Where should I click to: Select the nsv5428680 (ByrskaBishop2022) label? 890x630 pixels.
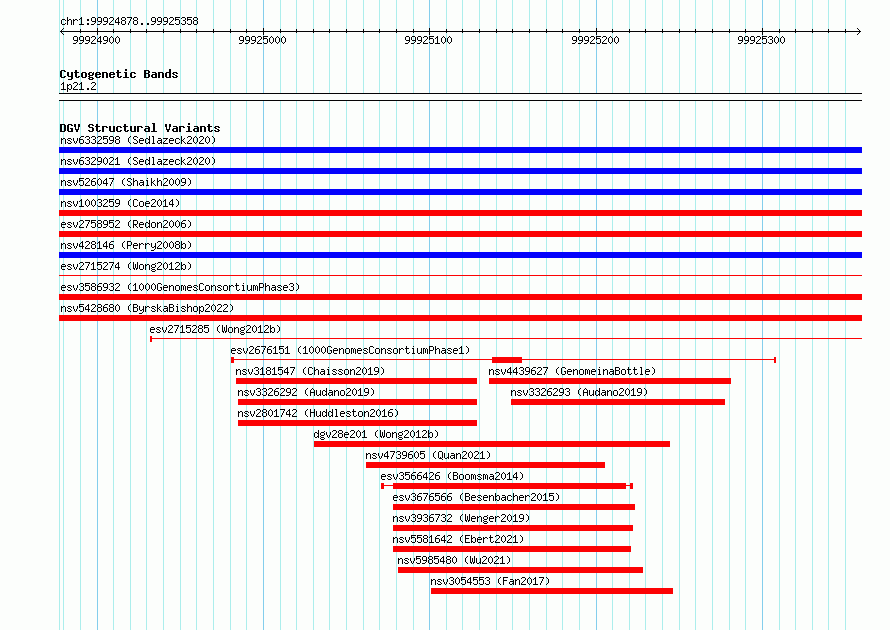(147, 308)
